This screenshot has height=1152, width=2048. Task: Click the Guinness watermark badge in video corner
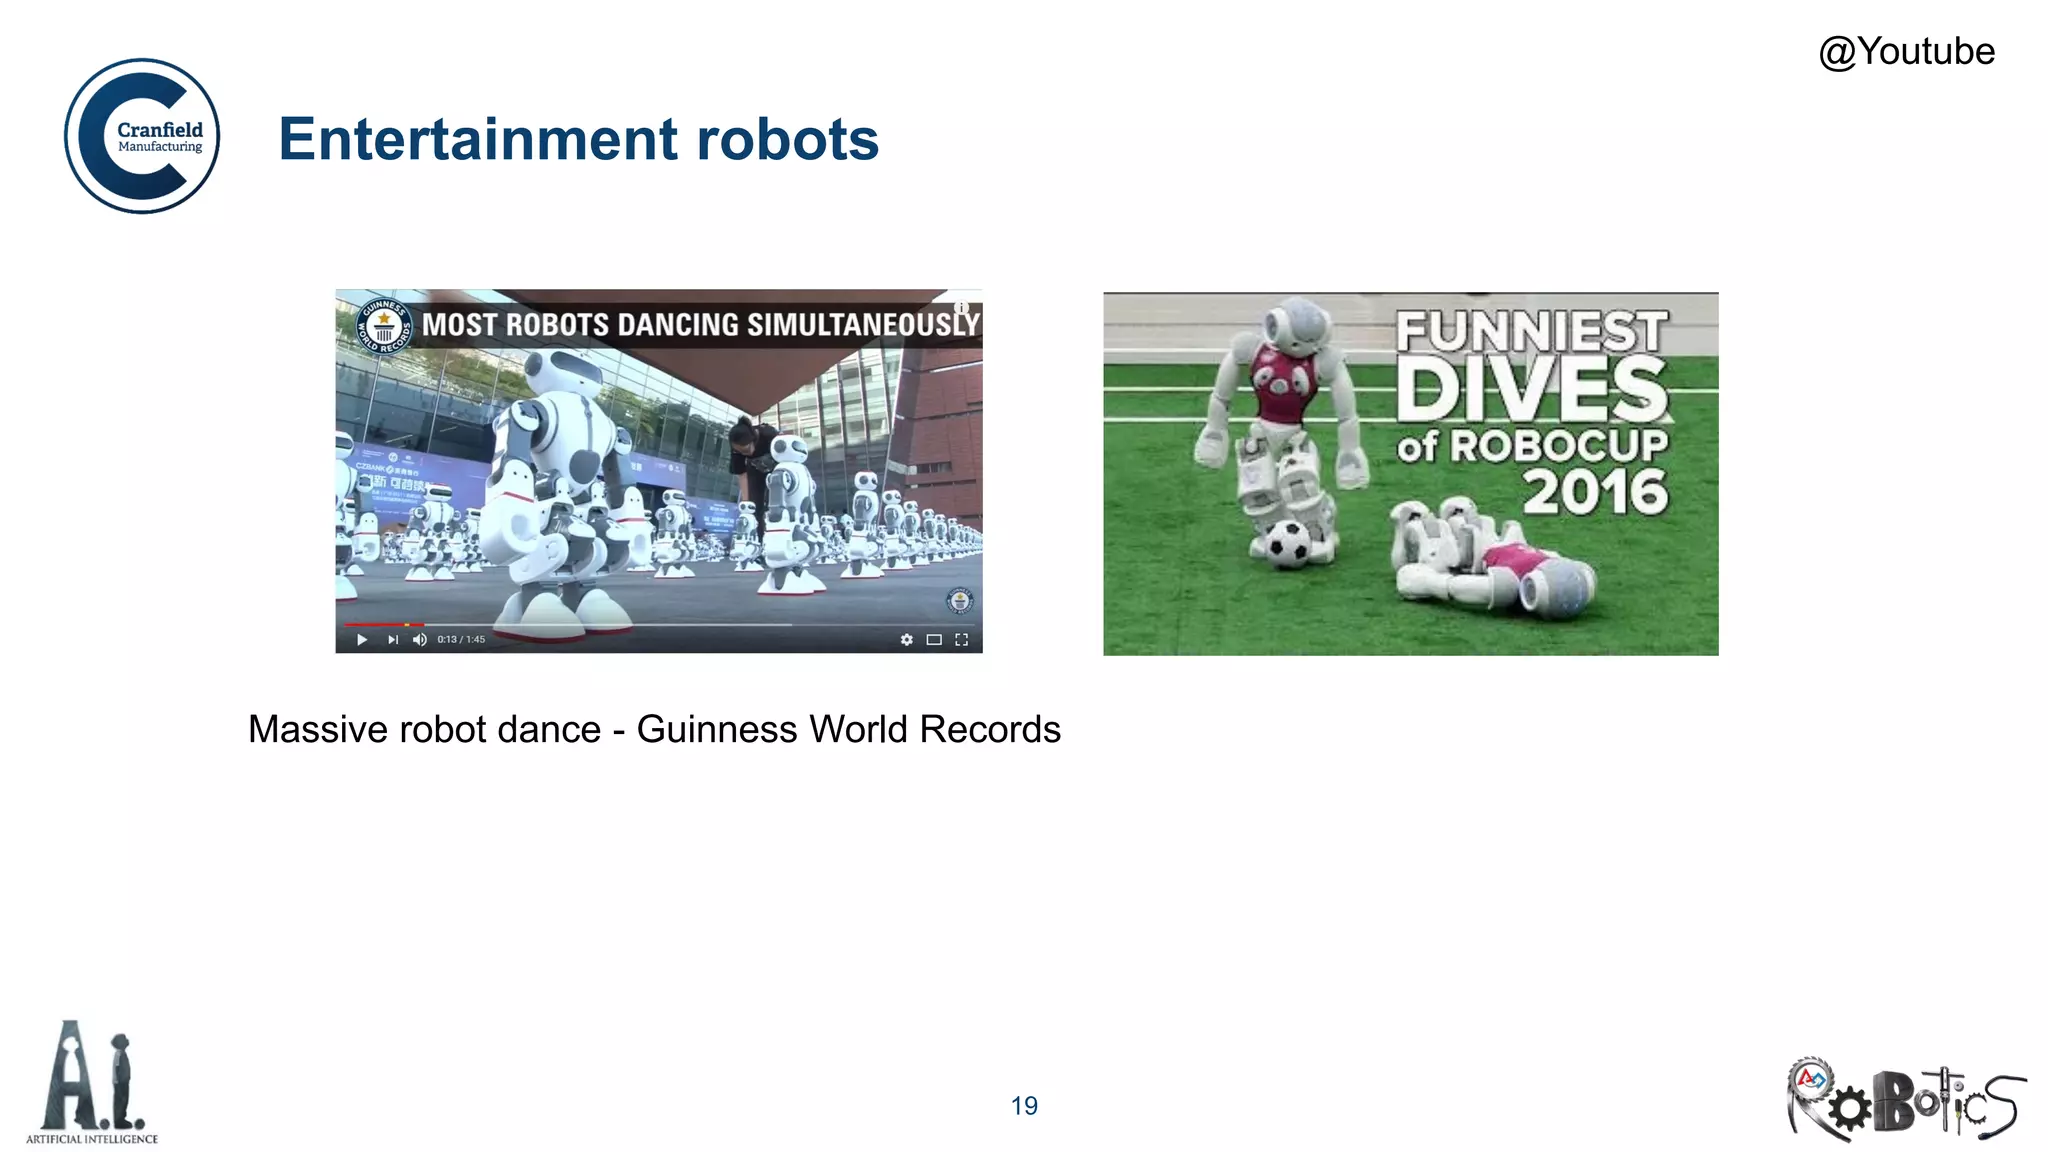click(960, 601)
